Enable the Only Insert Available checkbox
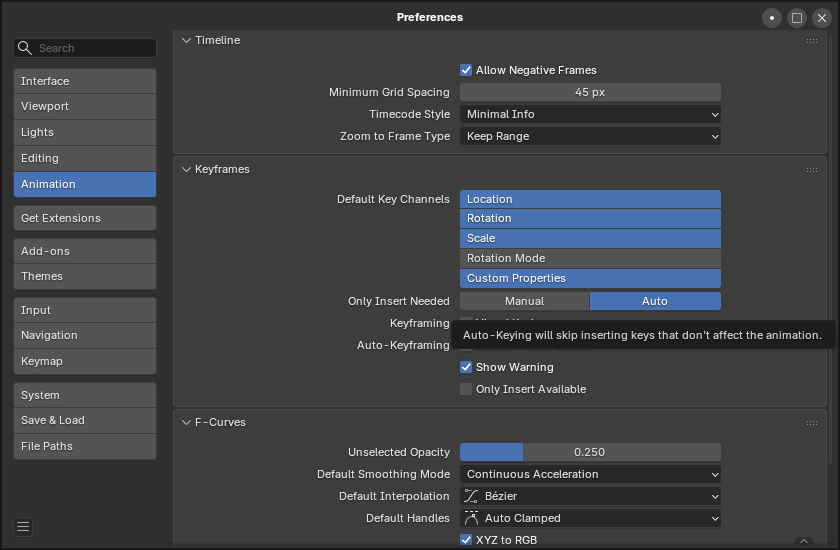This screenshot has height=550, width=840. click(x=466, y=389)
